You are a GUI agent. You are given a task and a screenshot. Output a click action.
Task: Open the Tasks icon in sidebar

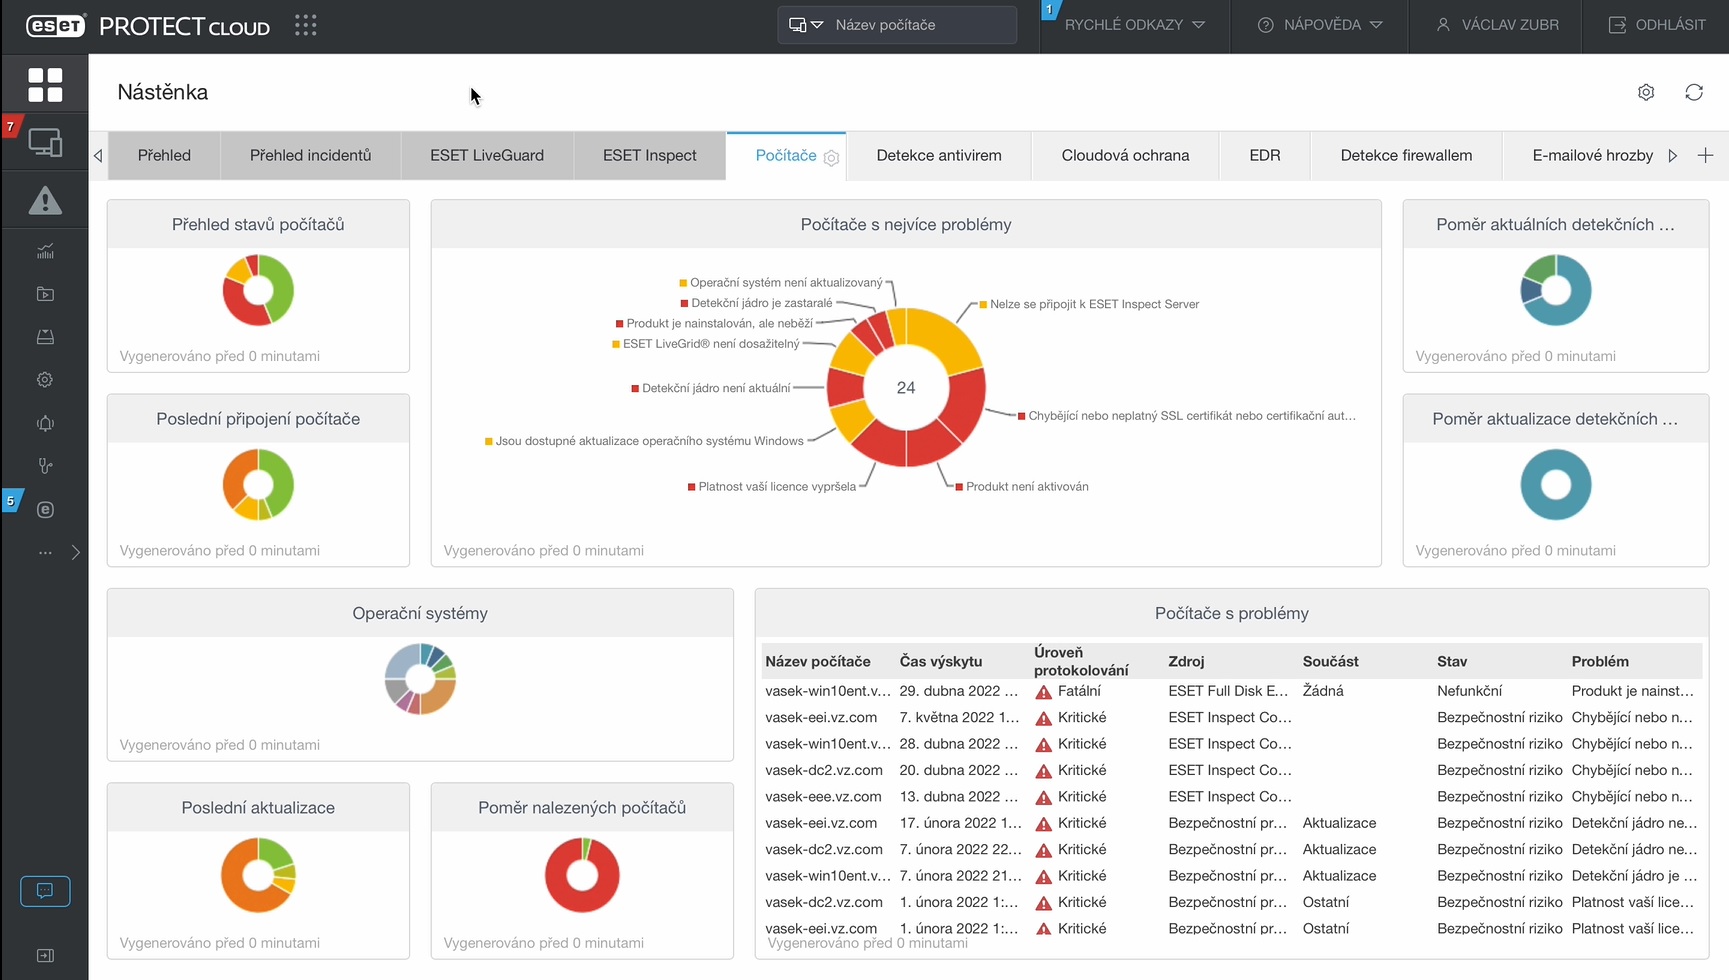(45, 294)
